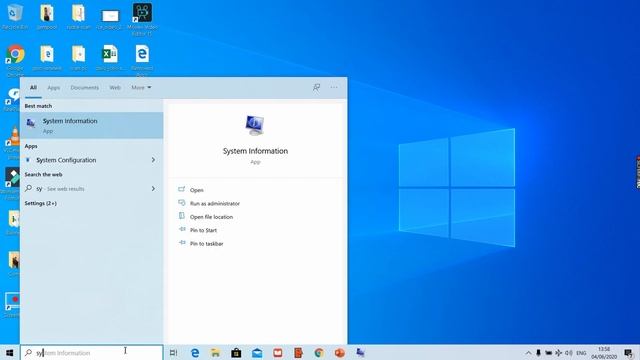Screen dimensions: 640x360
Task: Click the taskbar clock and date
Action: (604, 353)
